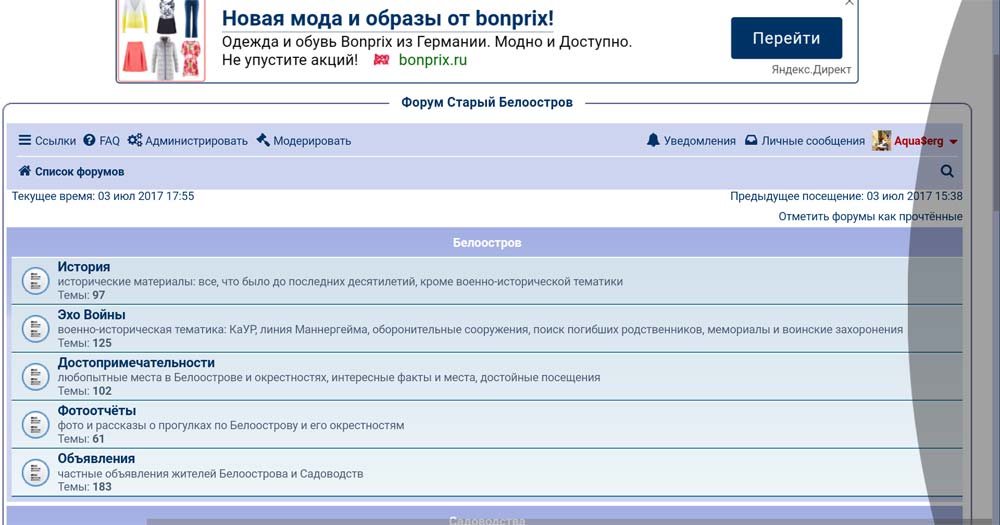Image resolution: width=1000 pixels, height=525 pixels.
Task: Click the search magnifier icon
Action: tap(947, 172)
